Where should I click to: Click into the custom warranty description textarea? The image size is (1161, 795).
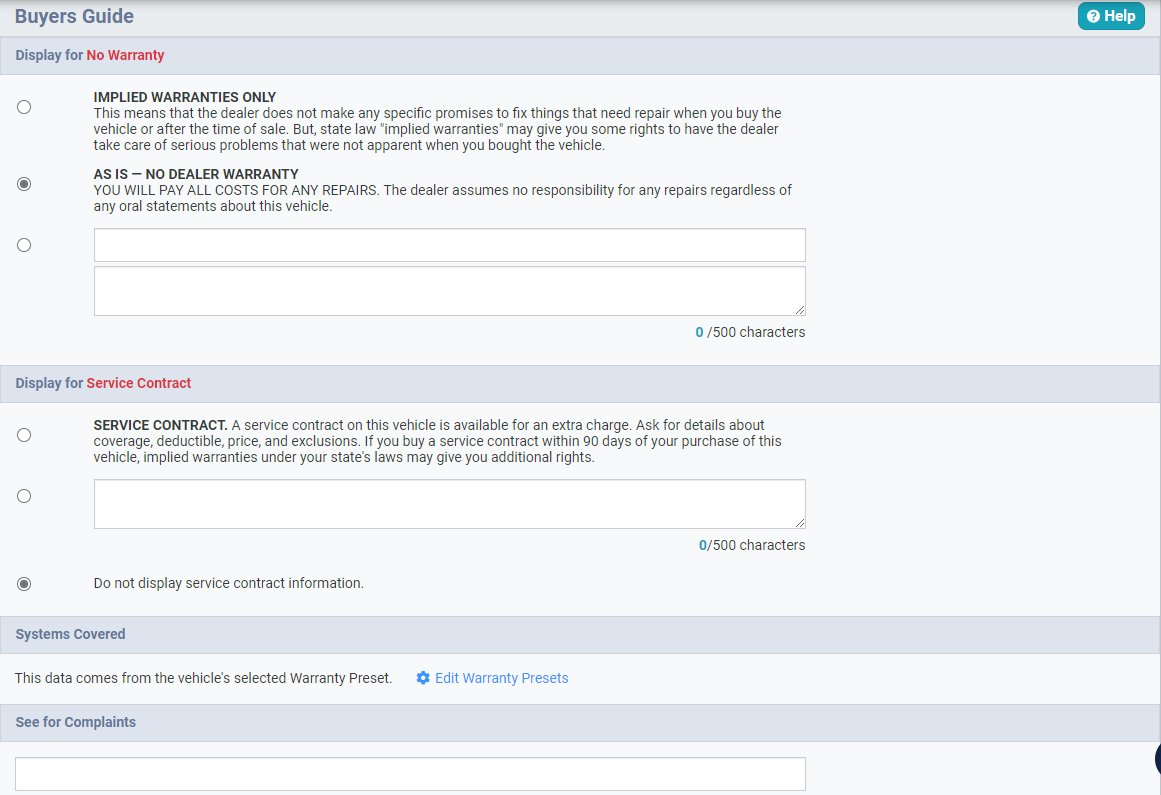coord(449,291)
